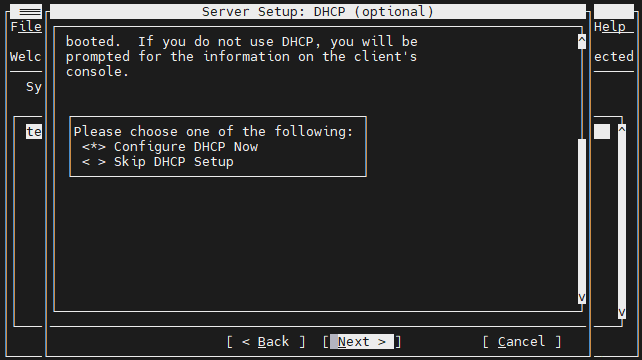Open the Help menu
Viewport: 642px width, 360px height.
(610, 27)
